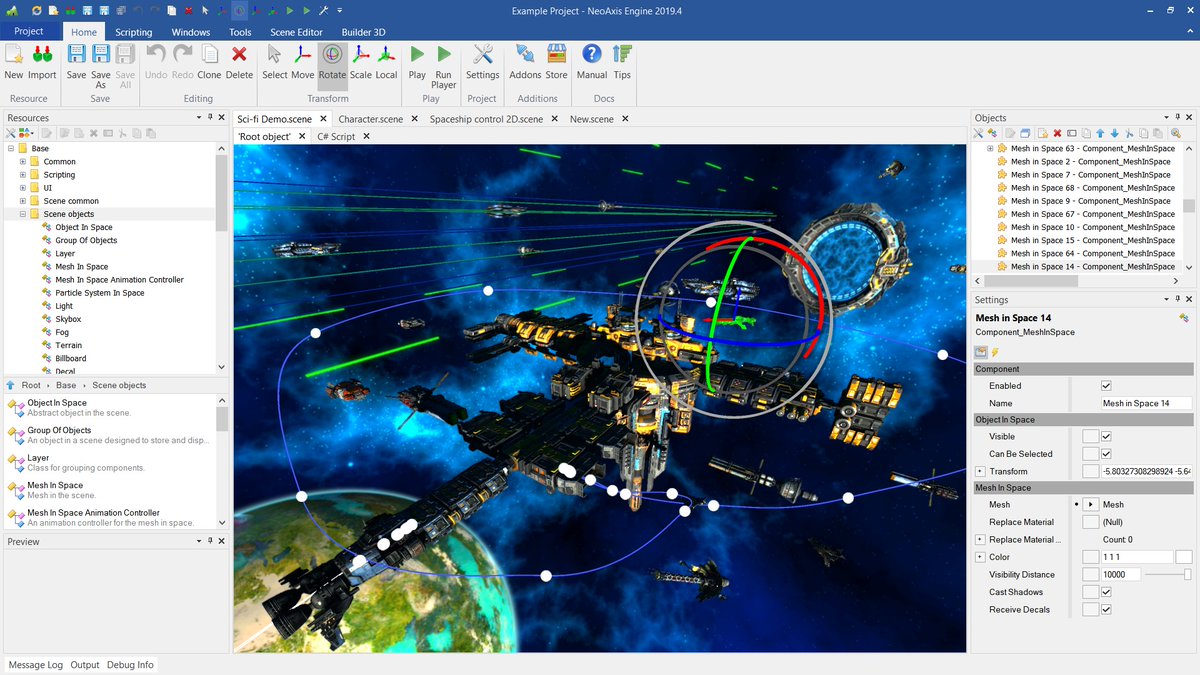Expand the UI folder in Resources

[22, 188]
